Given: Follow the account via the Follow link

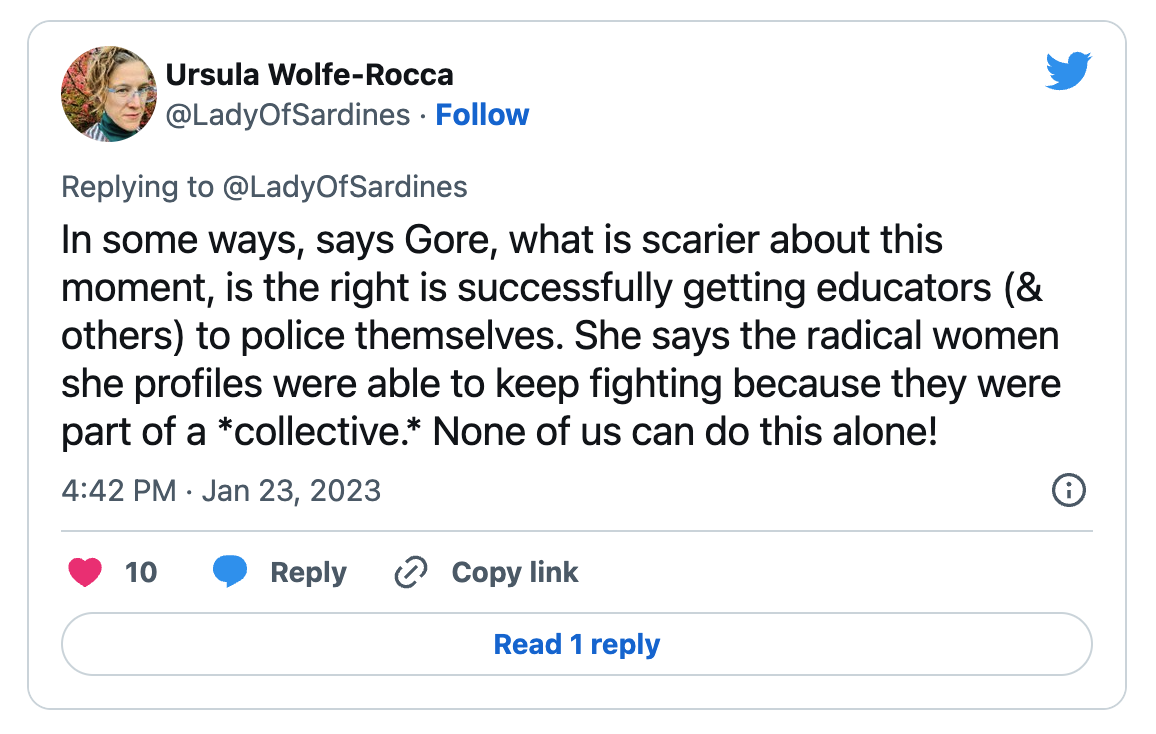Looking at the screenshot, I should click(x=483, y=115).
